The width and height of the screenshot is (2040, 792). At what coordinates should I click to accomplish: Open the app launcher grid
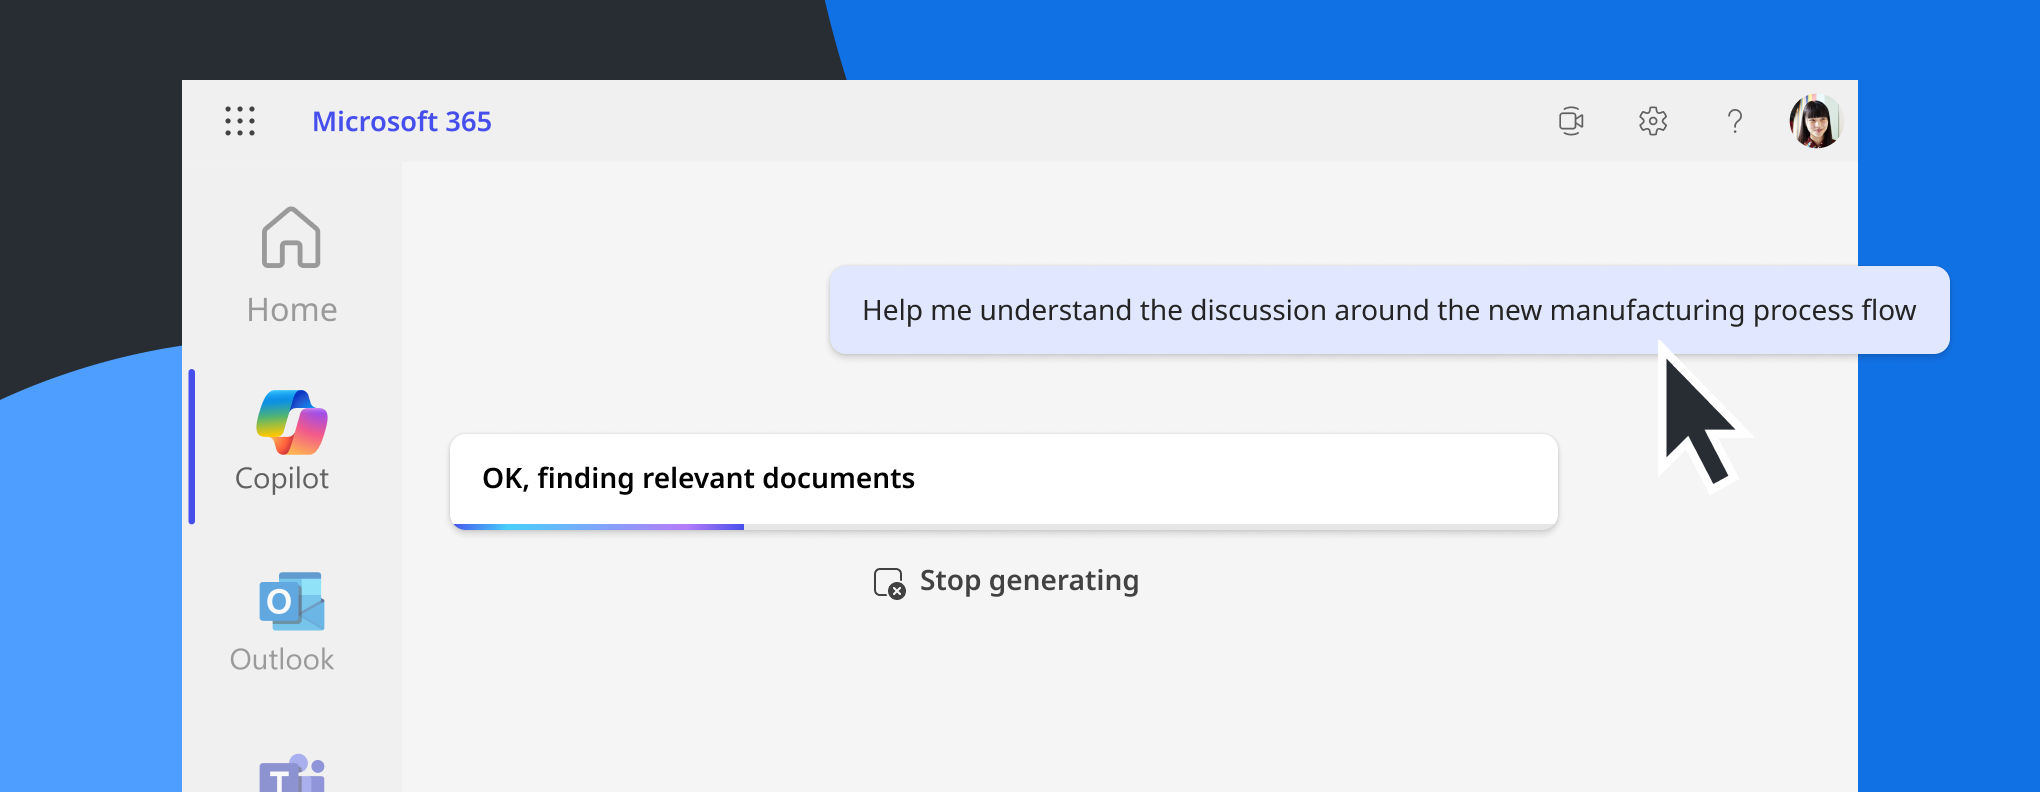coord(240,121)
